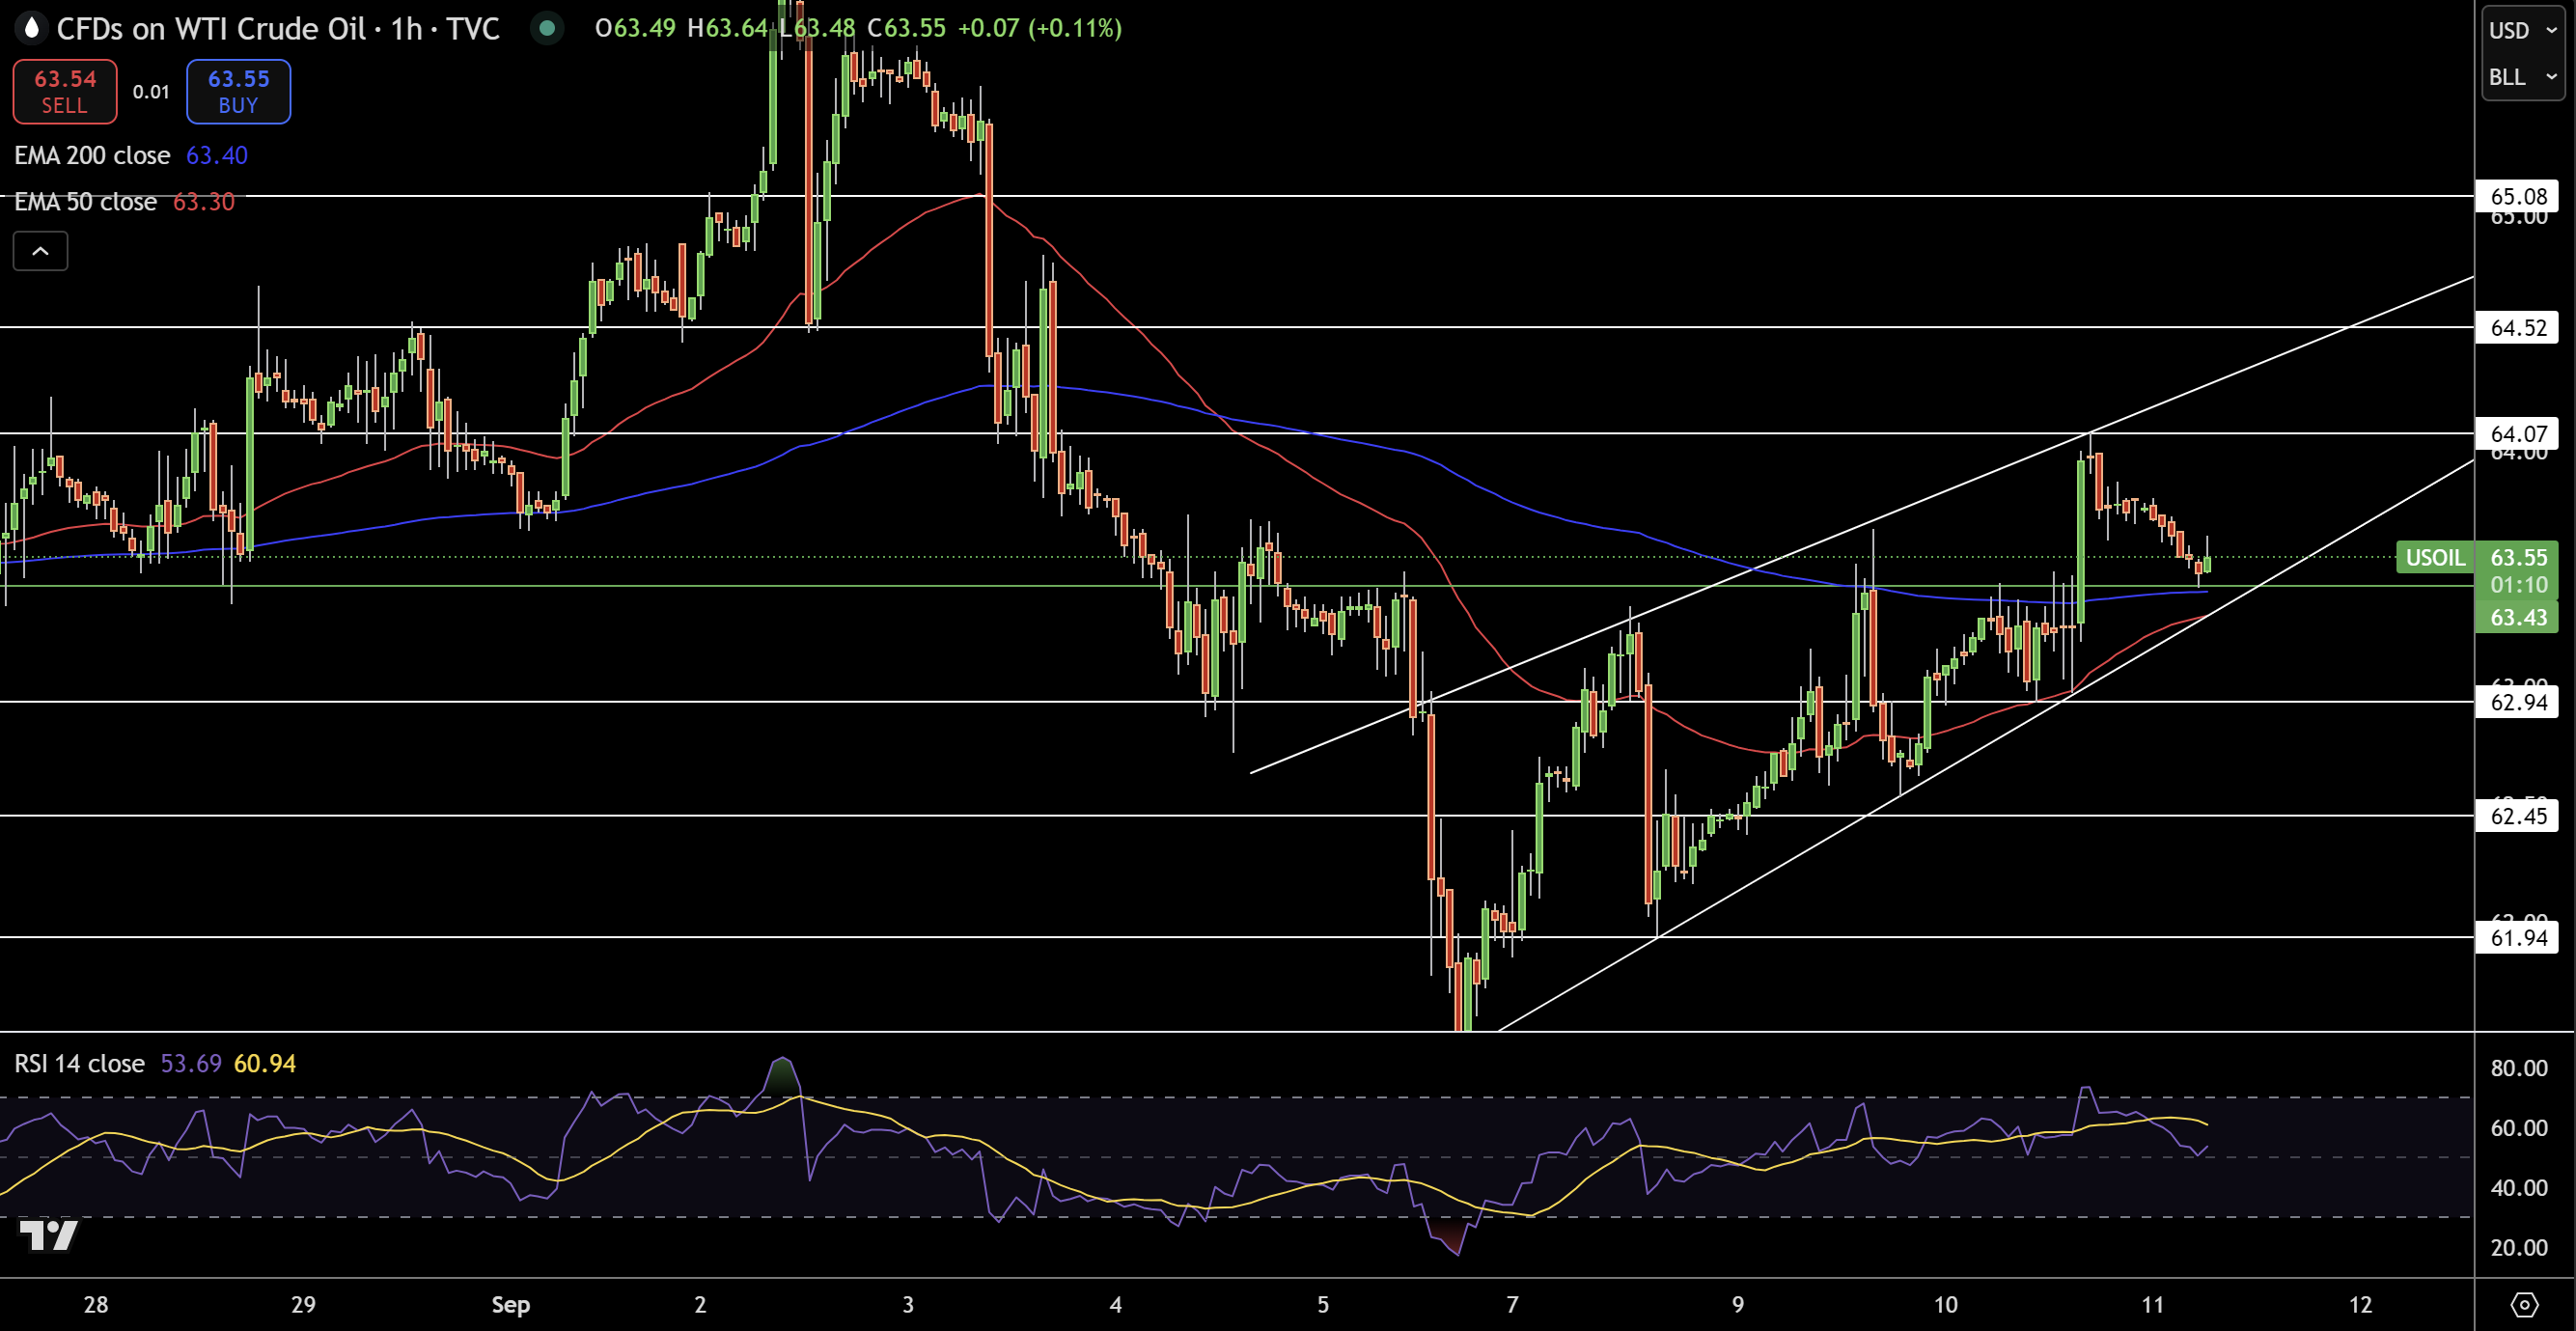Viewport: 2576px width, 1331px height.
Task: Click the change +0.07 (+0.11%) value
Action: (1040, 28)
